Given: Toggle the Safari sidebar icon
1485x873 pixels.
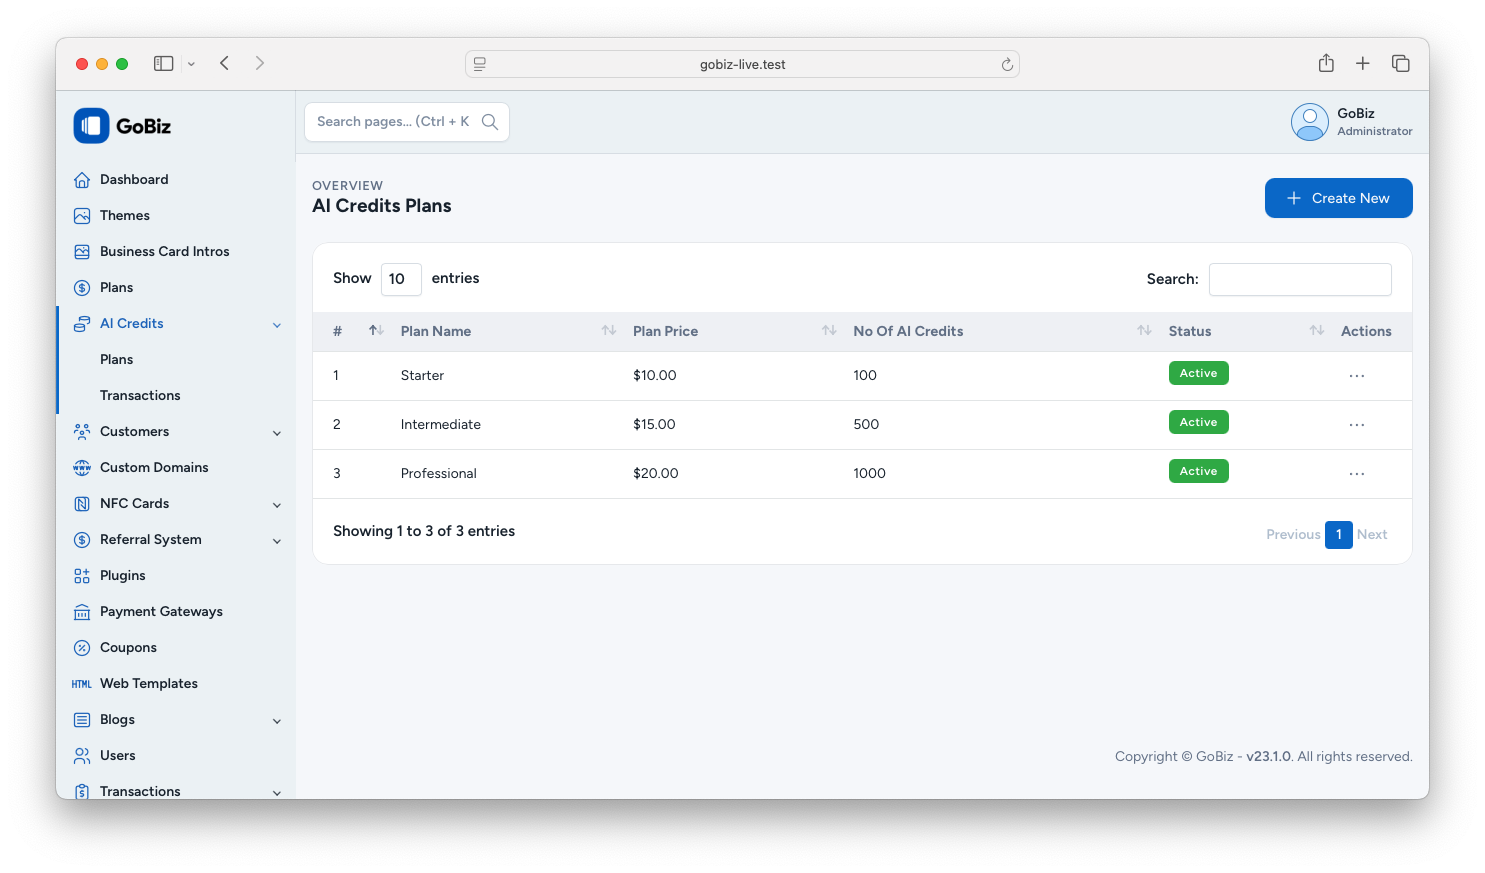Looking at the screenshot, I should click(164, 63).
